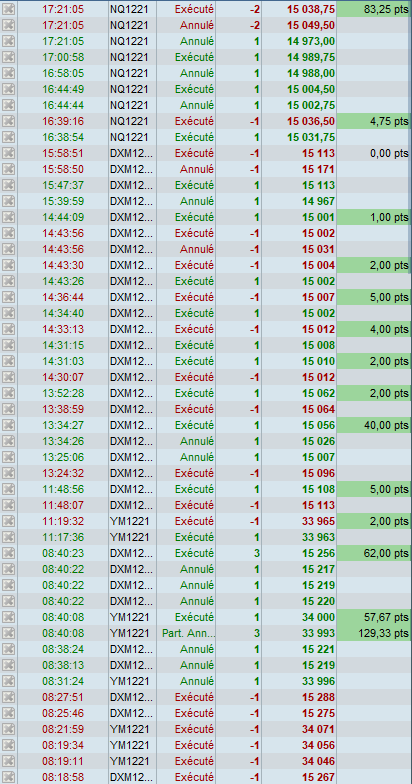Click the price 15 221

point(318,649)
